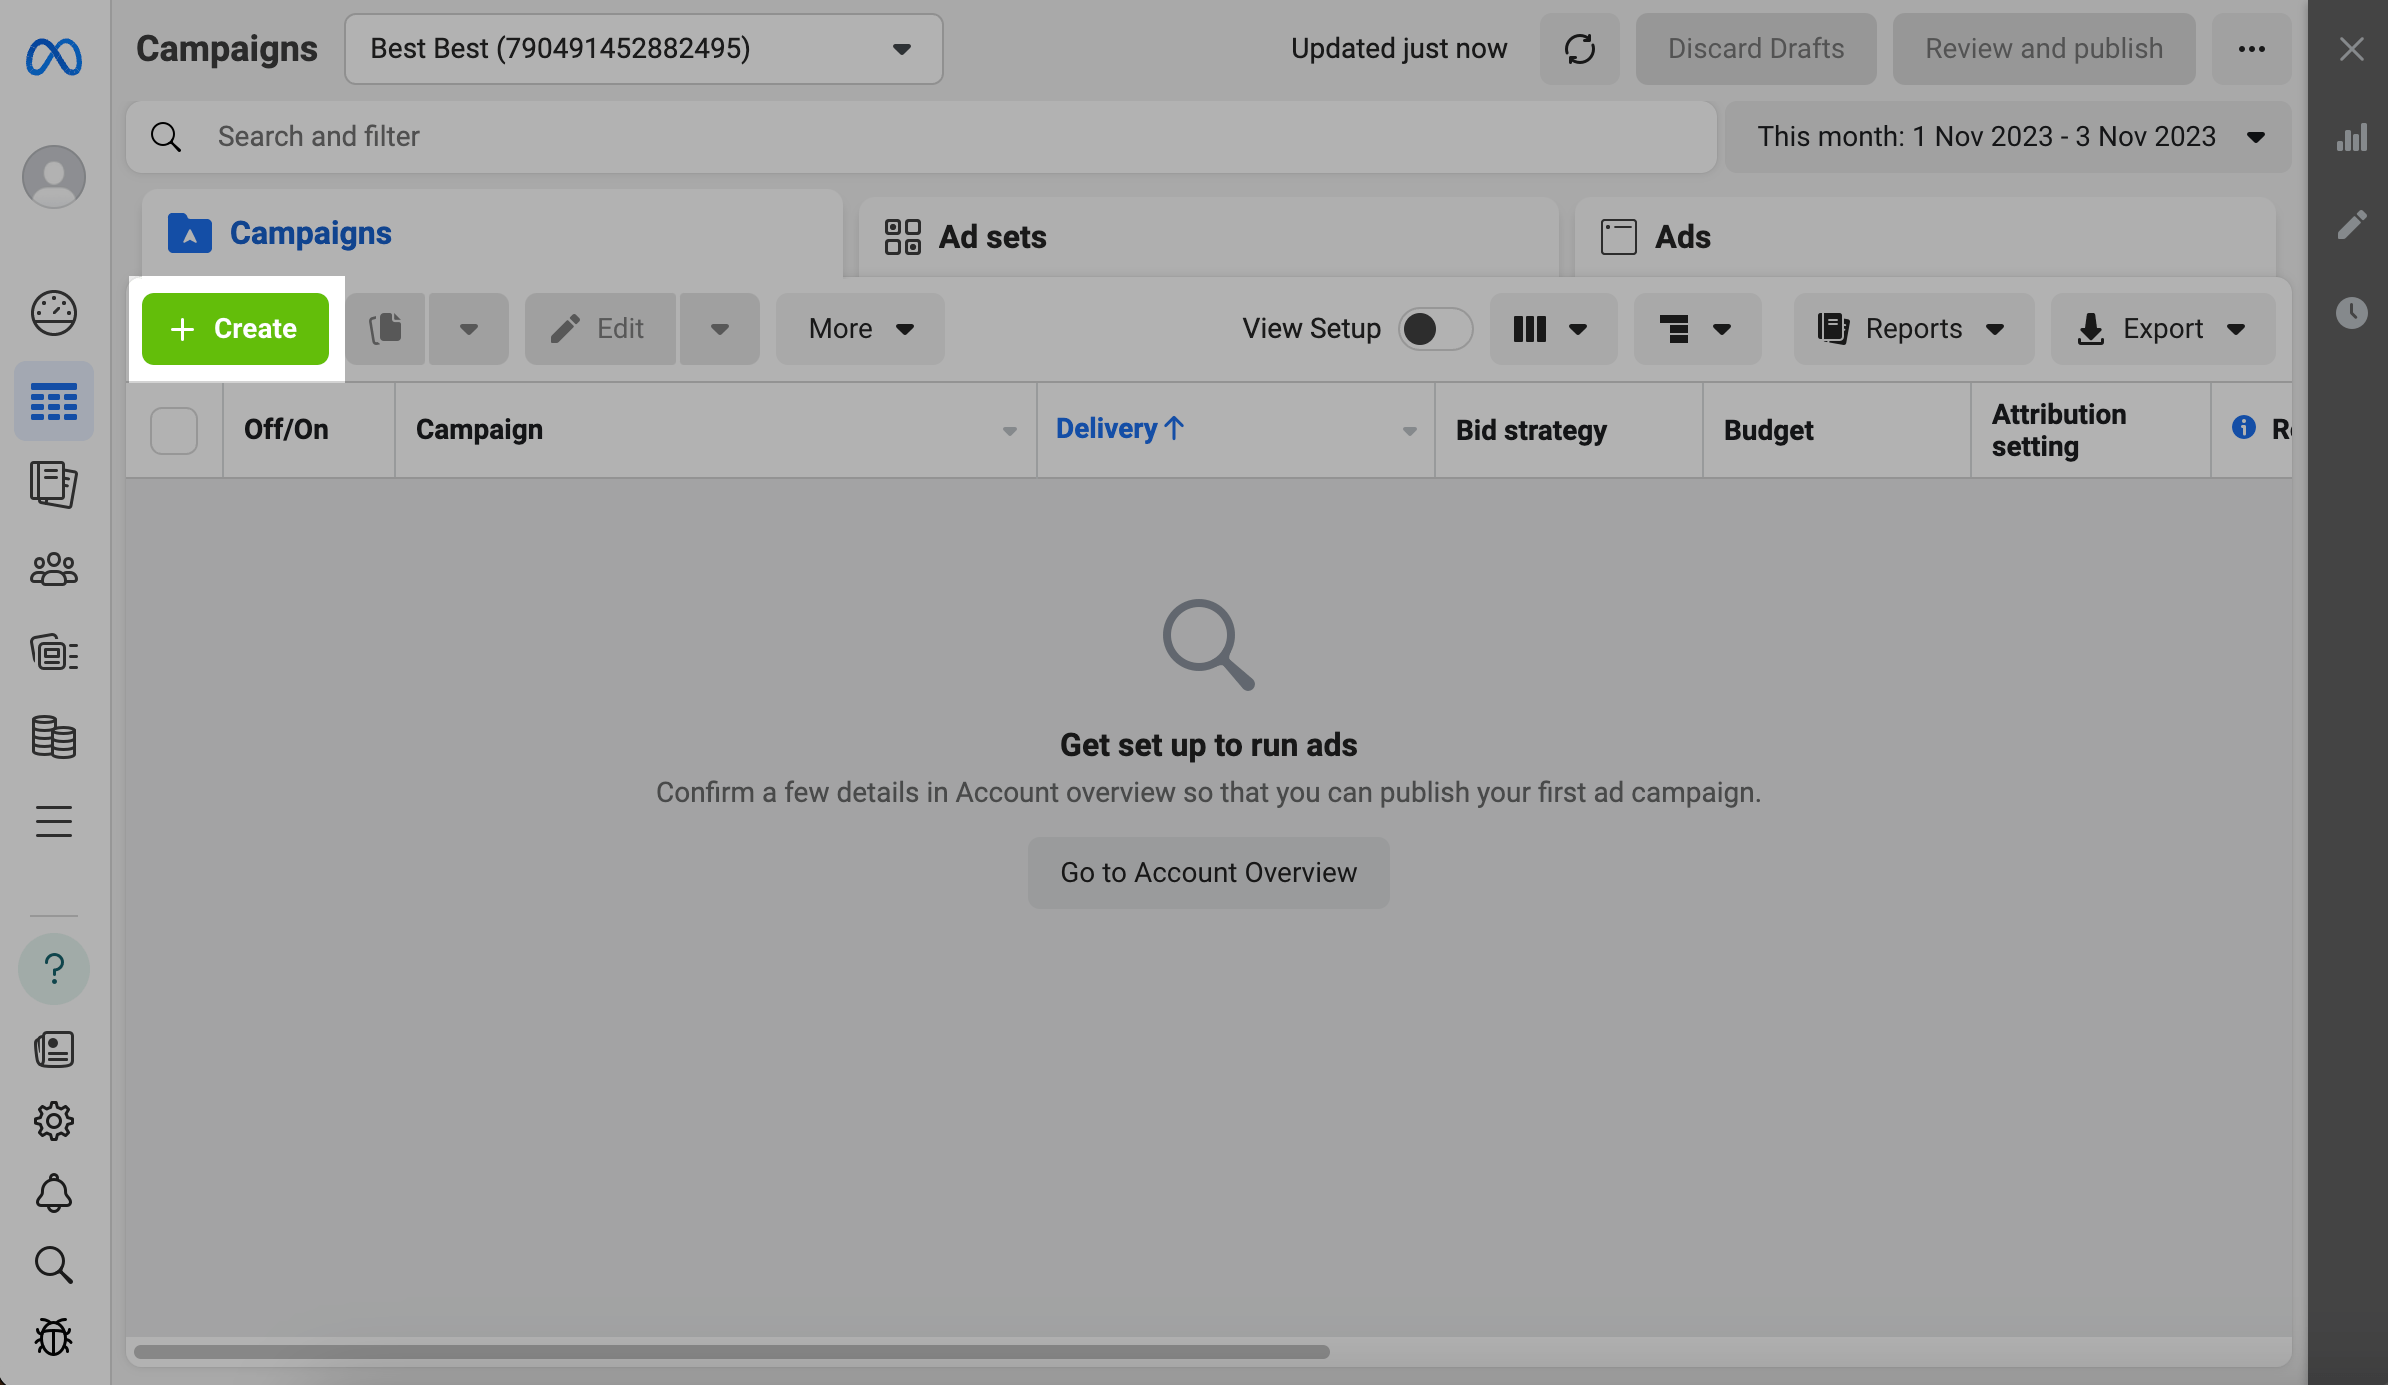
Task: Expand the More actions dropdown
Action: point(860,329)
